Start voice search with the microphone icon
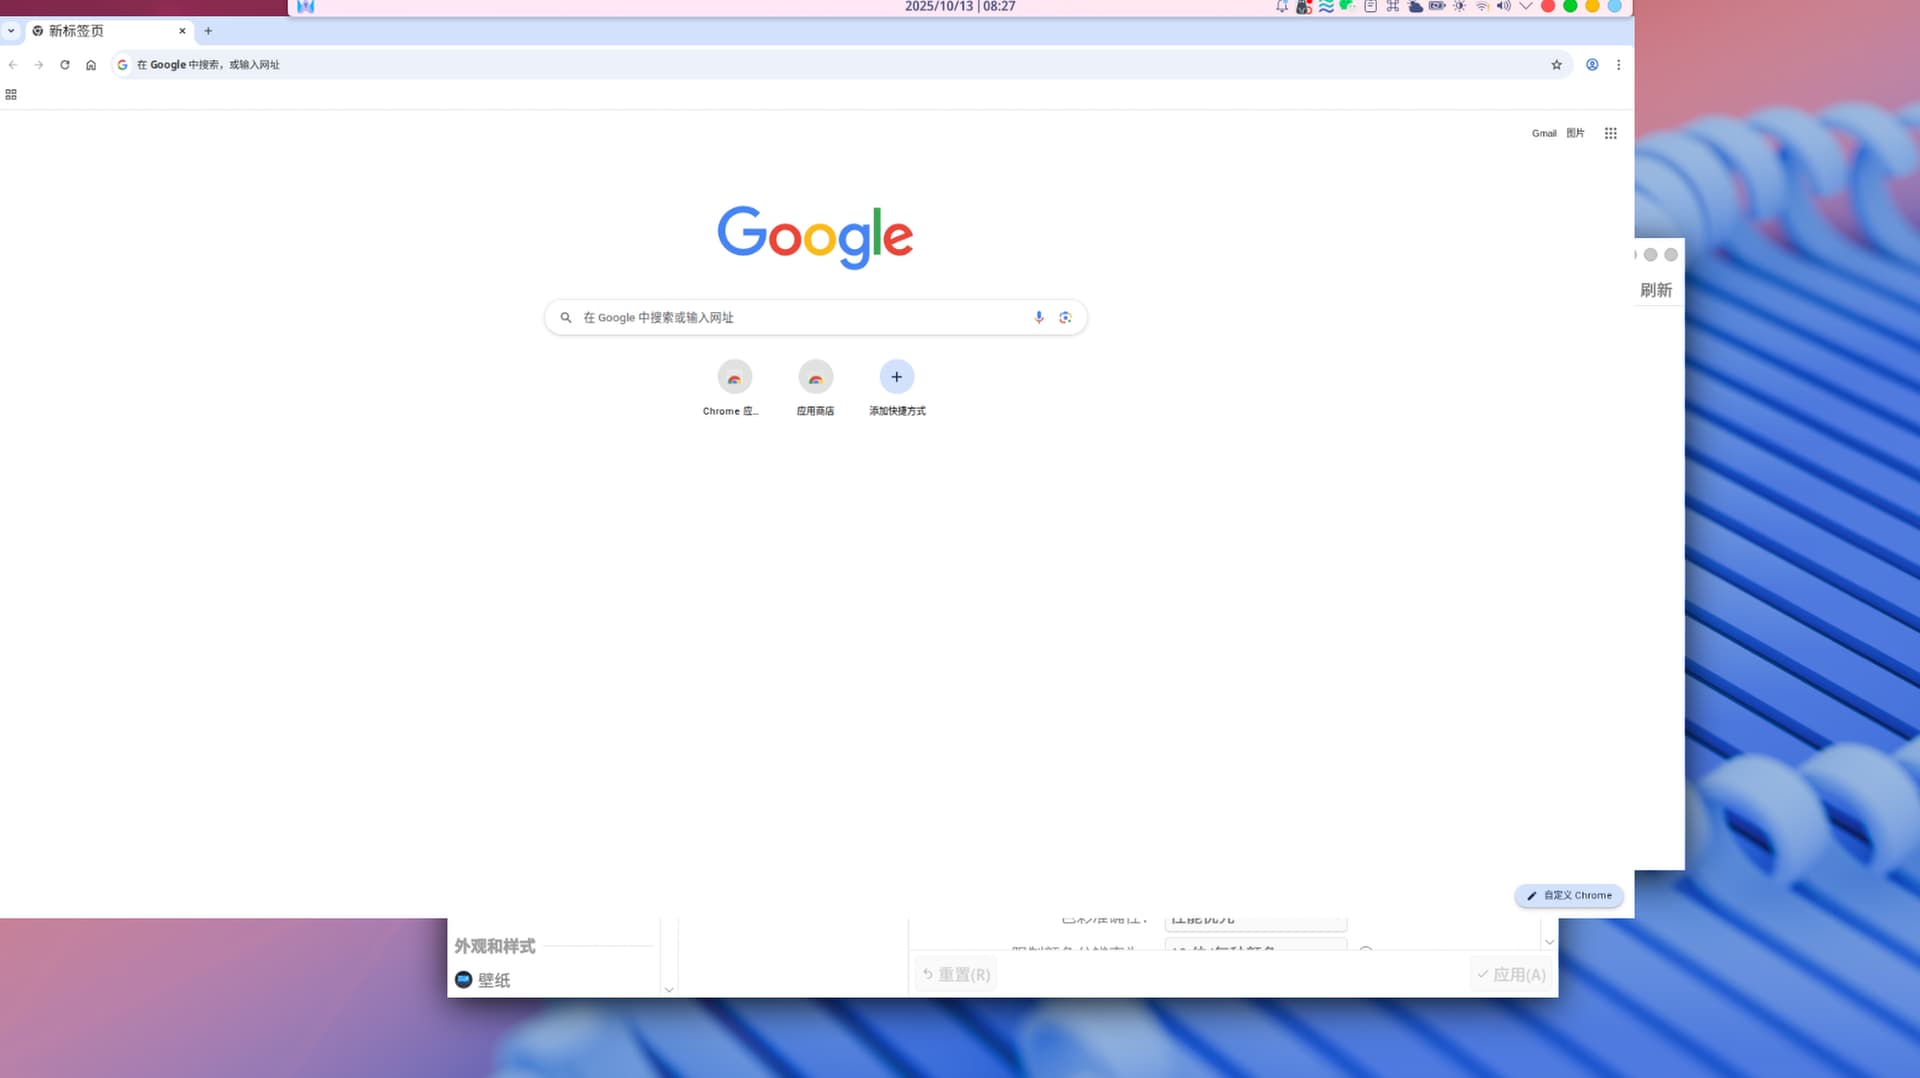Image resolution: width=1920 pixels, height=1078 pixels. click(x=1039, y=317)
